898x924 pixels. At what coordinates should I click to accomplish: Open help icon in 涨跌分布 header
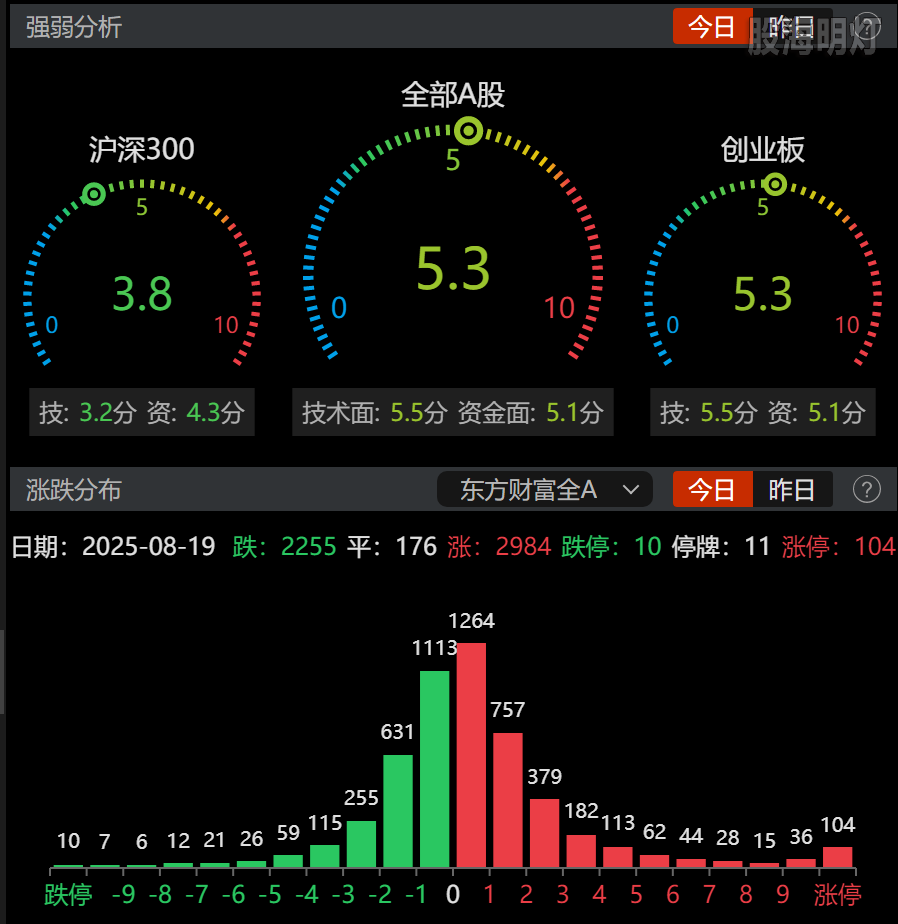[x=866, y=489]
